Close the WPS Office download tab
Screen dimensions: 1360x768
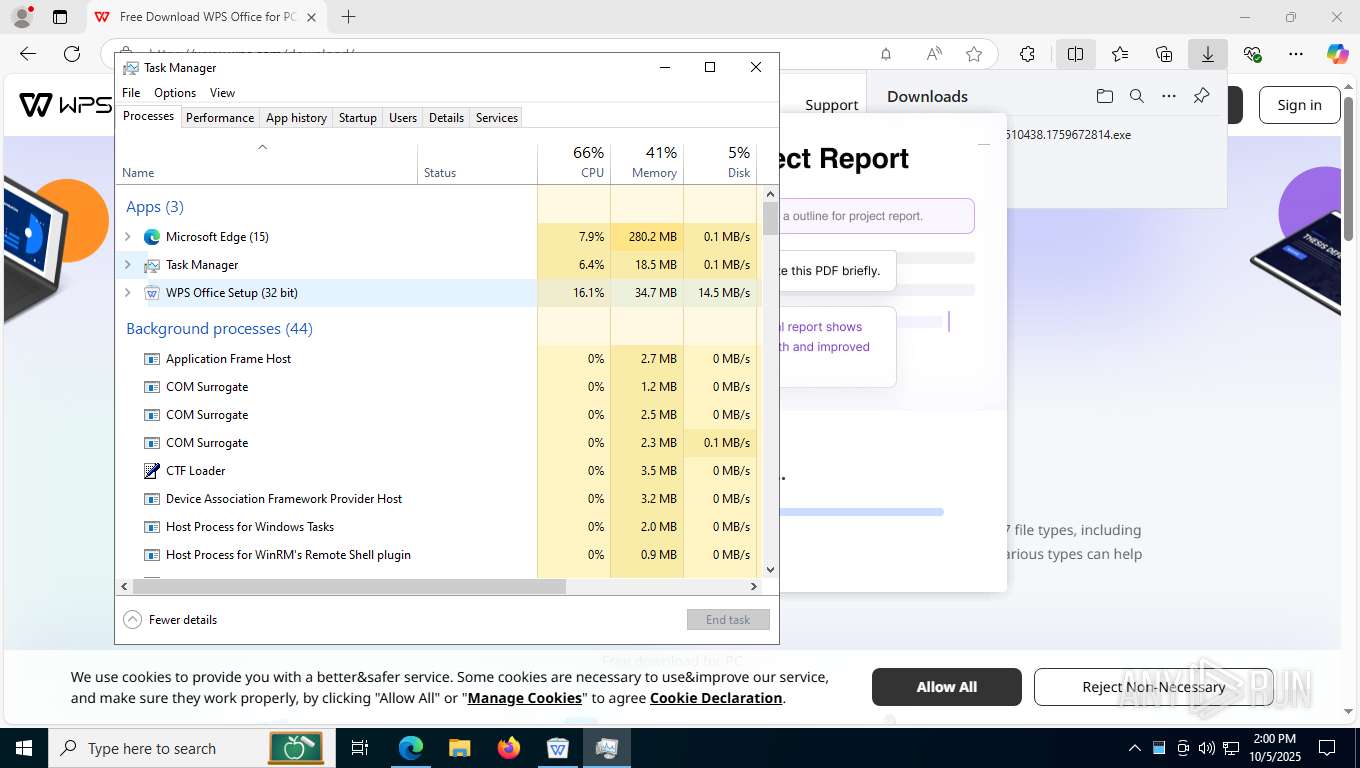pyautogui.click(x=312, y=17)
